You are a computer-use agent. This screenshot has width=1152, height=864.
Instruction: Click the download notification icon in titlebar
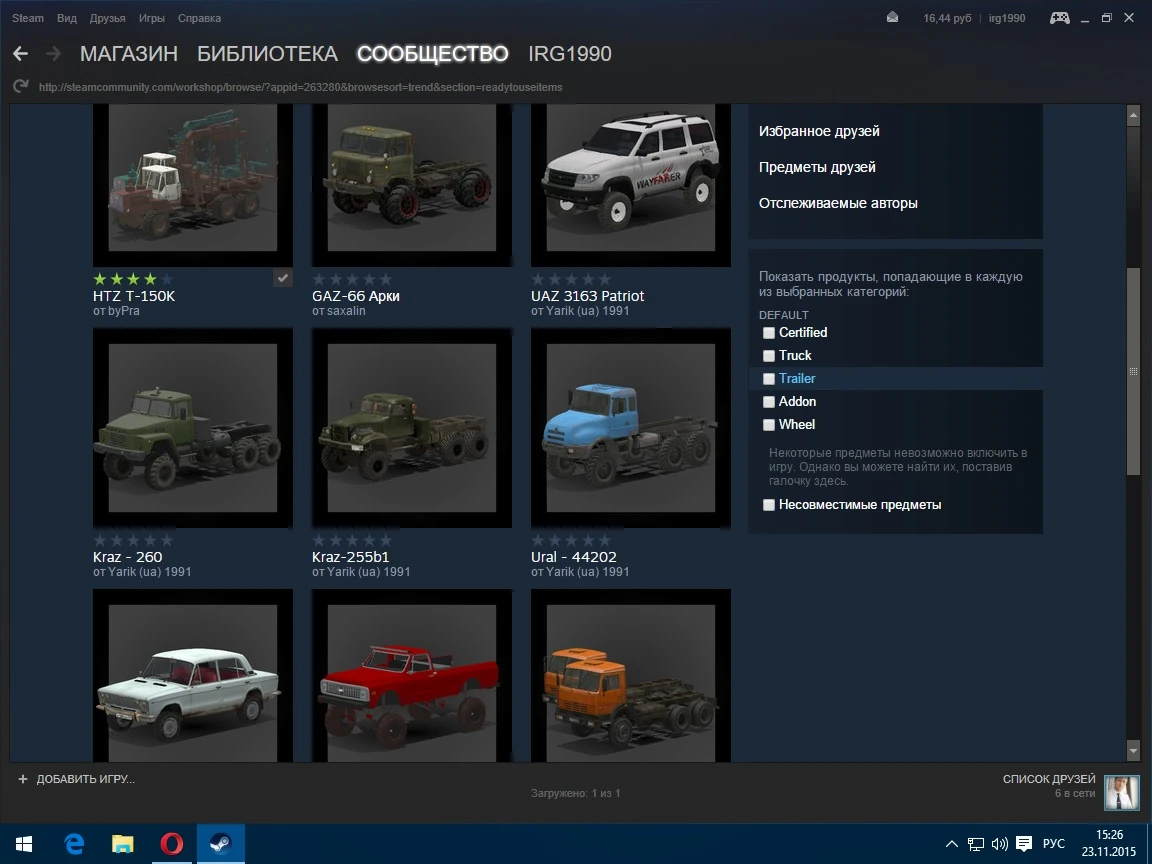893,17
